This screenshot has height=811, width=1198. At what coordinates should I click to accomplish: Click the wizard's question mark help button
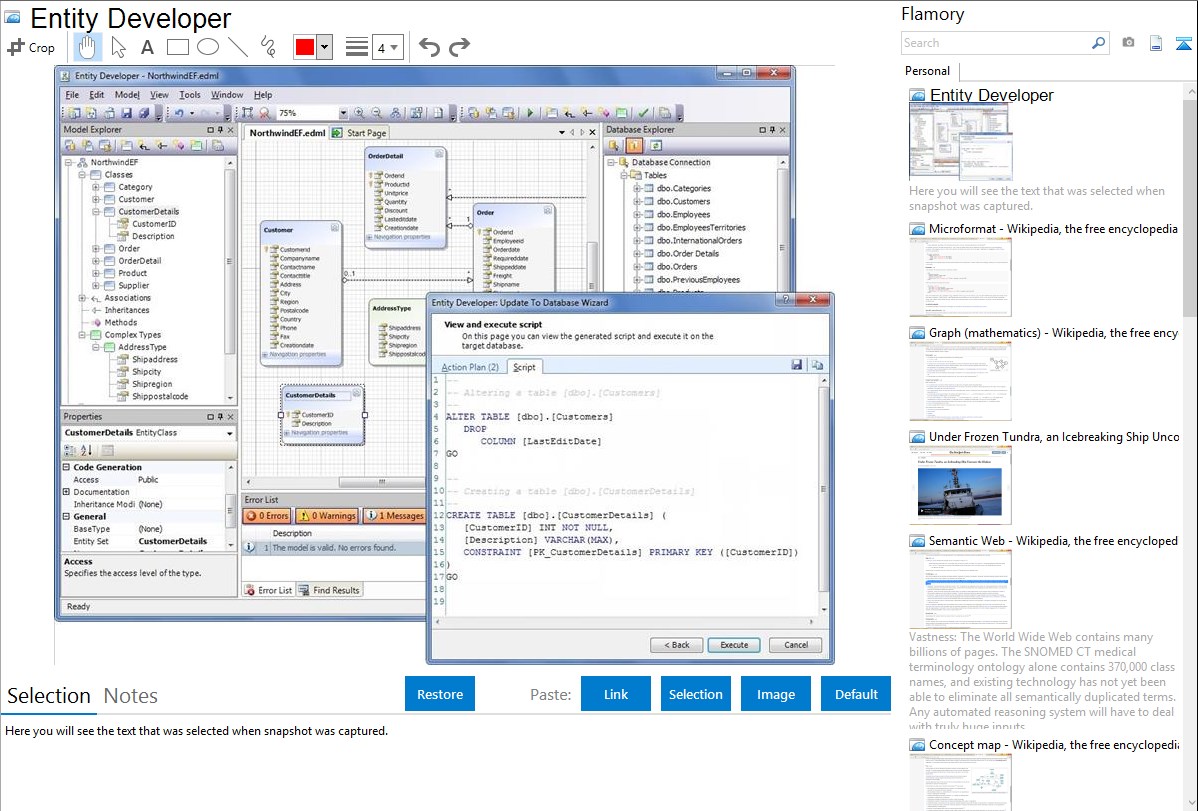pyautogui.click(x=785, y=300)
